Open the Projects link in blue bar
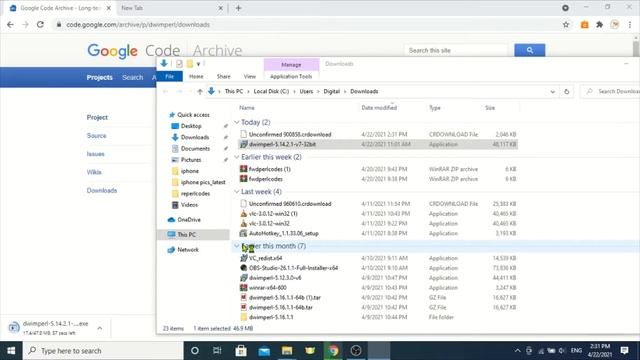Screen dimensions: 640x360 (x=99, y=77)
